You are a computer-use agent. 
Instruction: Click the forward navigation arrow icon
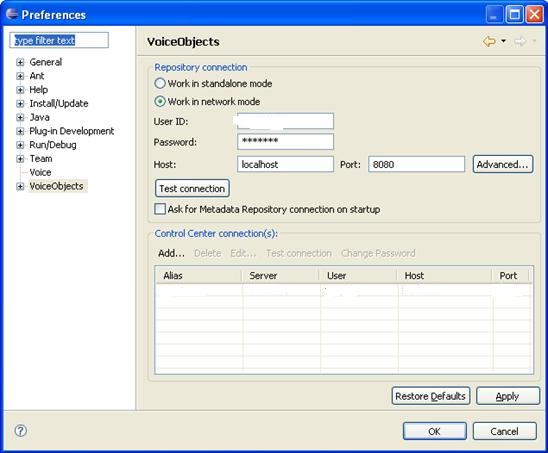520,41
